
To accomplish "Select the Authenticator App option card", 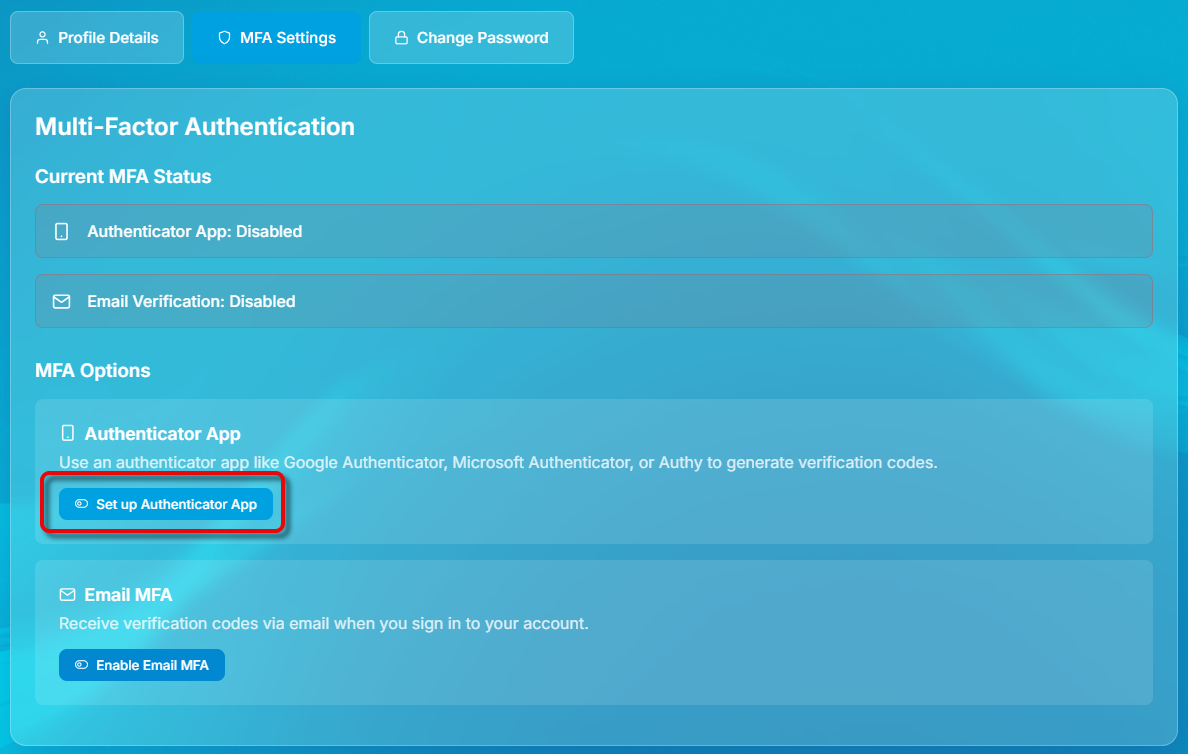I will tap(594, 470).
